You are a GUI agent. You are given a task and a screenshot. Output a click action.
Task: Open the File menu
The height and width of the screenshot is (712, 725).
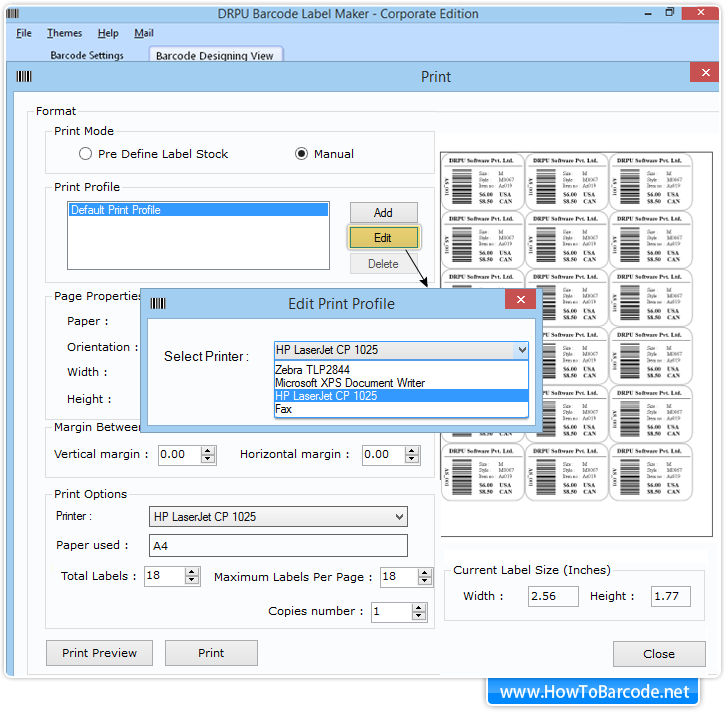point(24,33)
